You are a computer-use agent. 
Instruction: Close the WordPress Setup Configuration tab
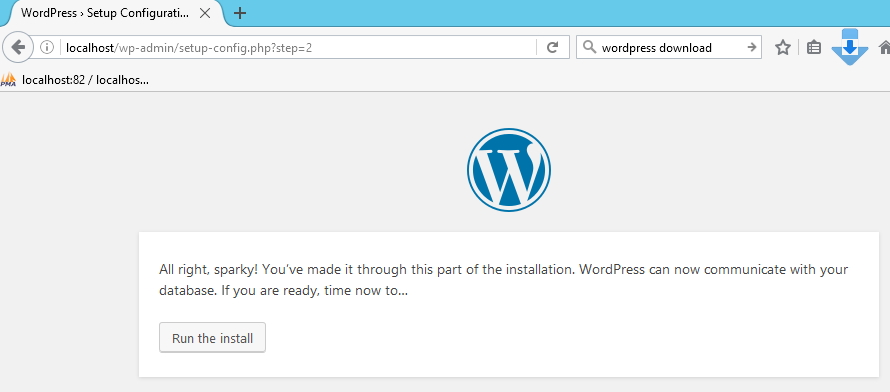(x=205, y=13)
